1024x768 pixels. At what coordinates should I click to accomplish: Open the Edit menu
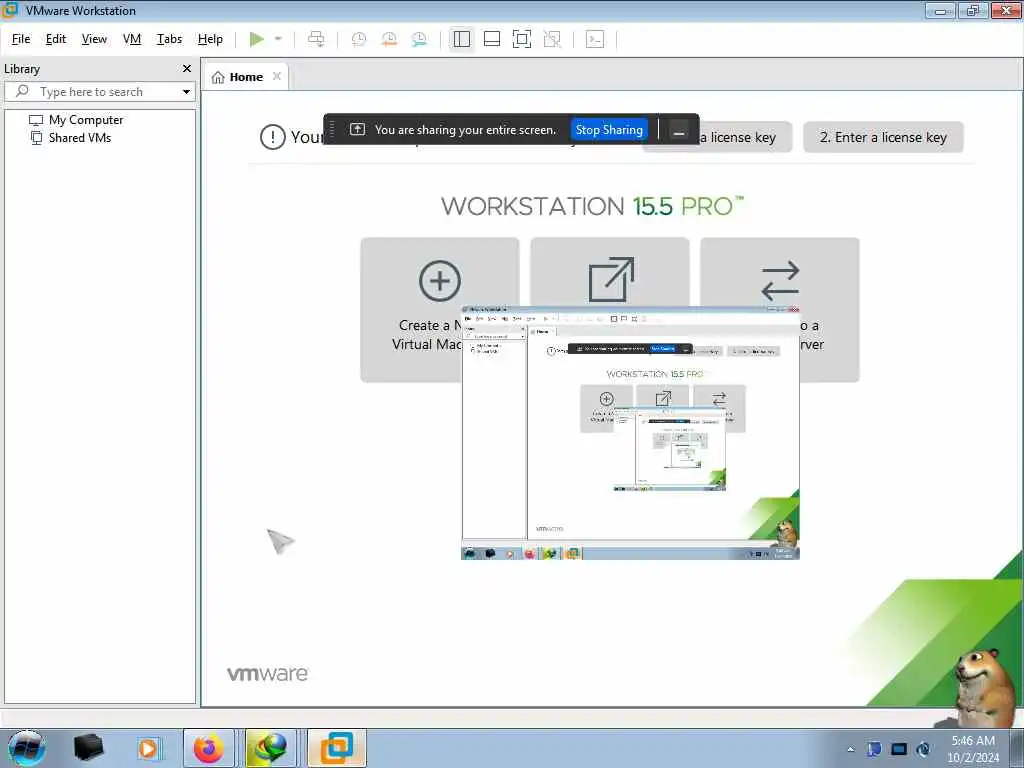click(x=56, y=39)
